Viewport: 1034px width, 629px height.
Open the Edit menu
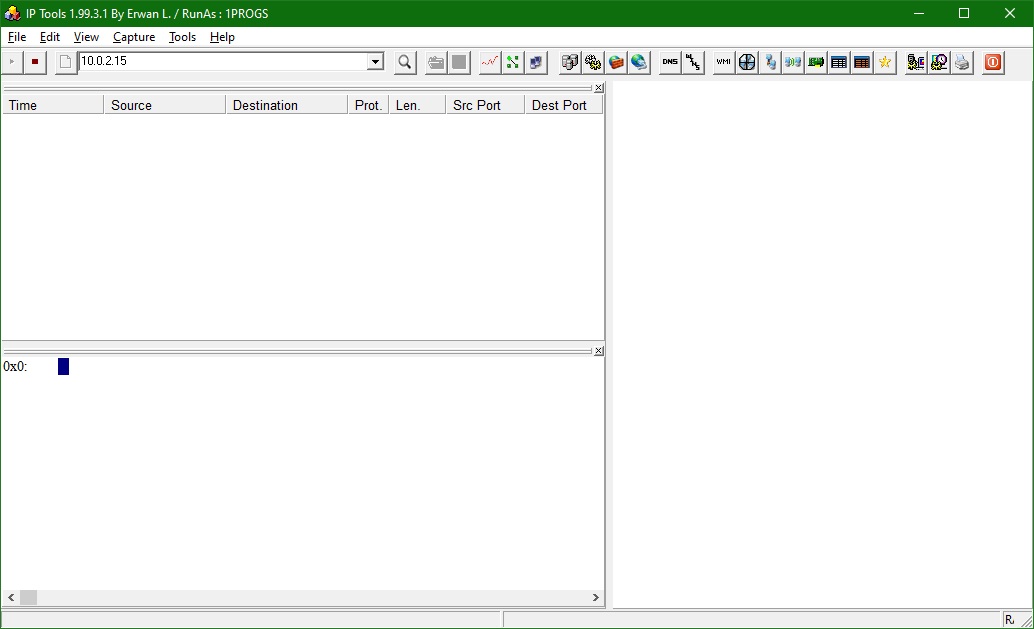click(x=49, y=37)
